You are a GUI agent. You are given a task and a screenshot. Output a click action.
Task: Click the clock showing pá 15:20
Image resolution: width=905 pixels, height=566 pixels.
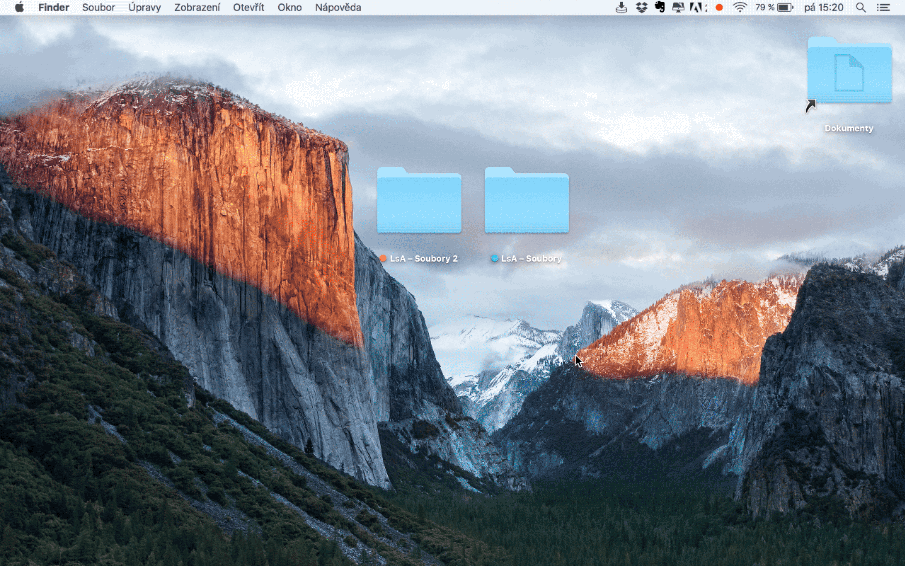coord(824,8)
